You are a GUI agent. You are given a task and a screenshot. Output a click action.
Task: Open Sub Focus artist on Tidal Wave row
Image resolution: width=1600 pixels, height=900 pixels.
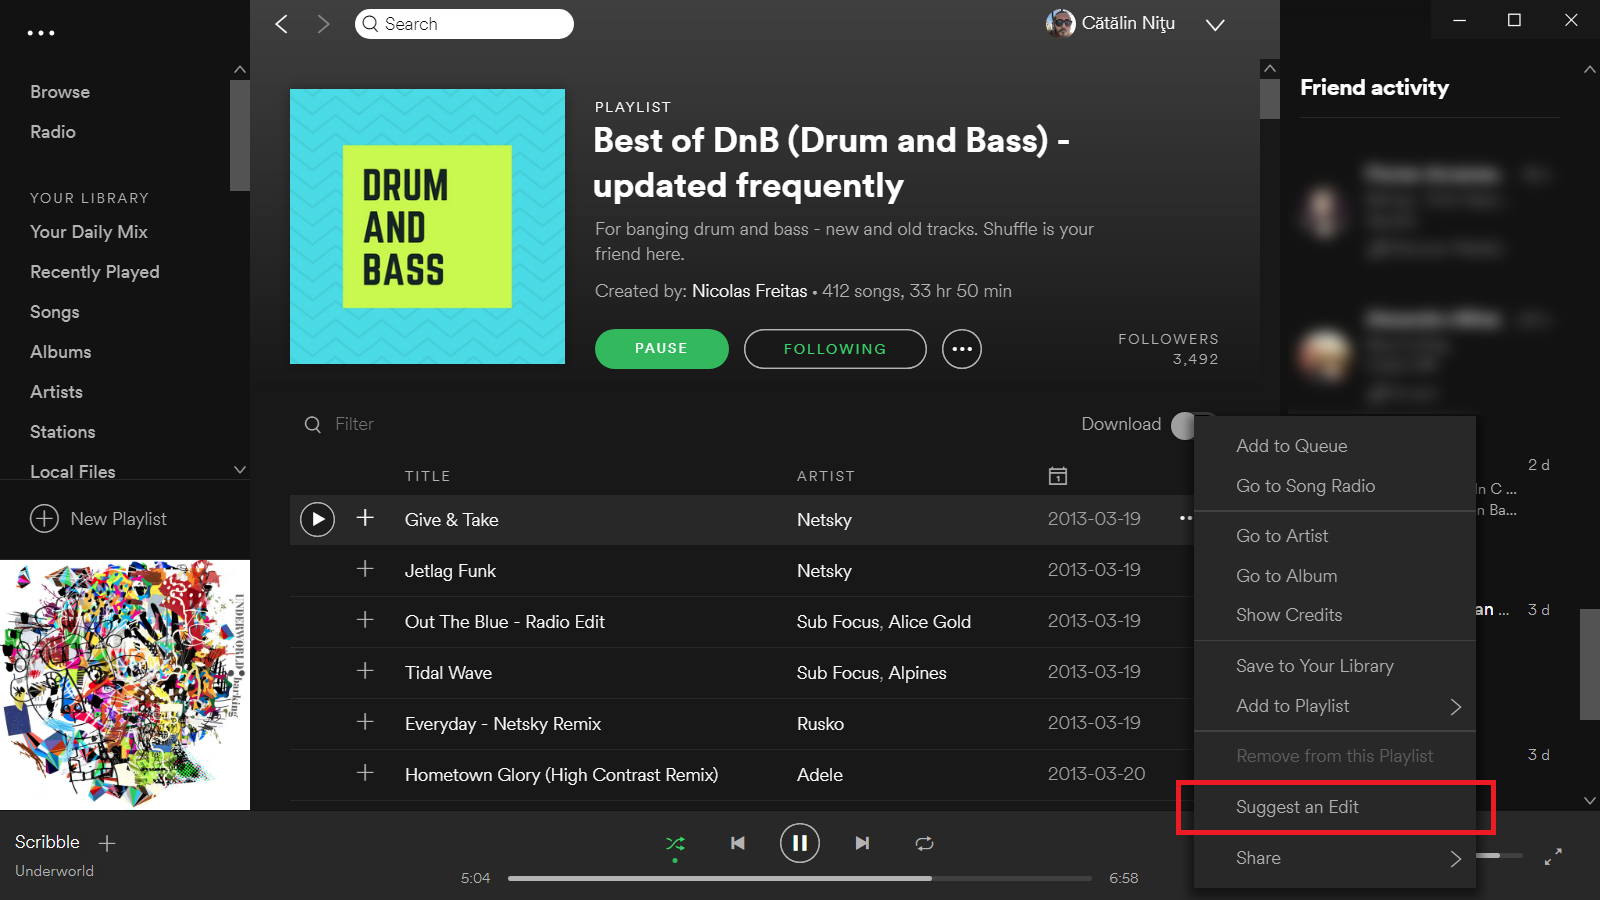click(x=838, y=673)
